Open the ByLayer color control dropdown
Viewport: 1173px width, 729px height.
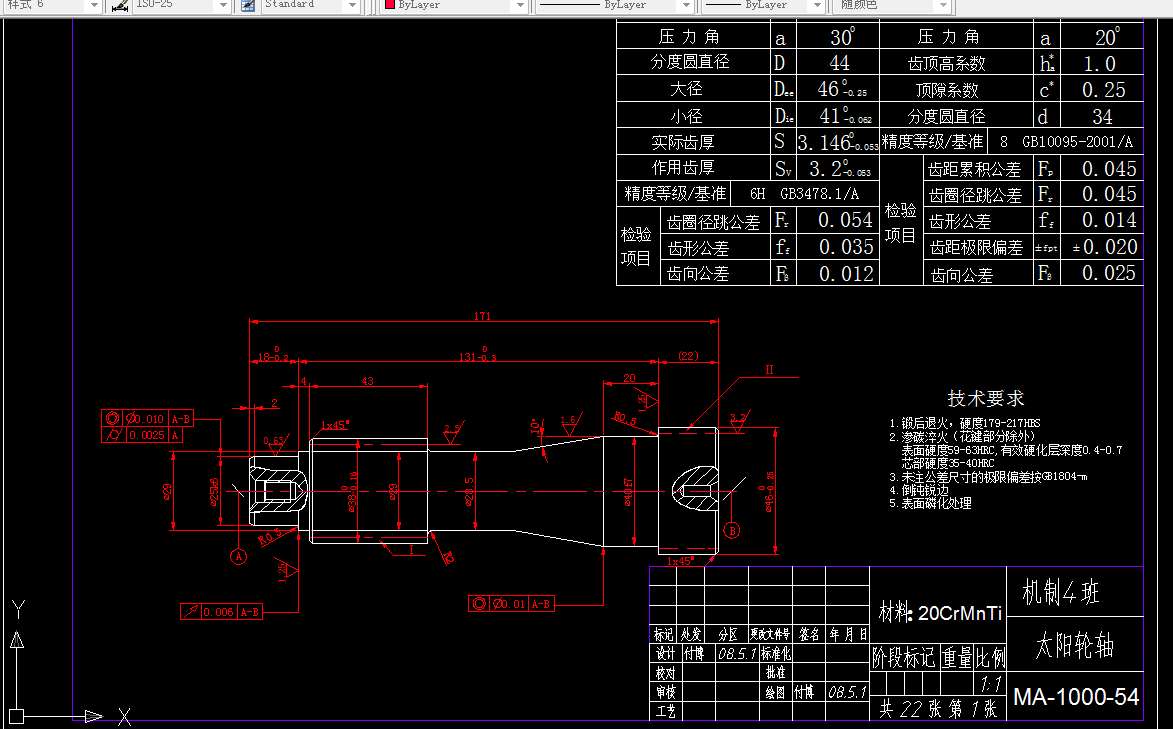(x=521, y=5)
